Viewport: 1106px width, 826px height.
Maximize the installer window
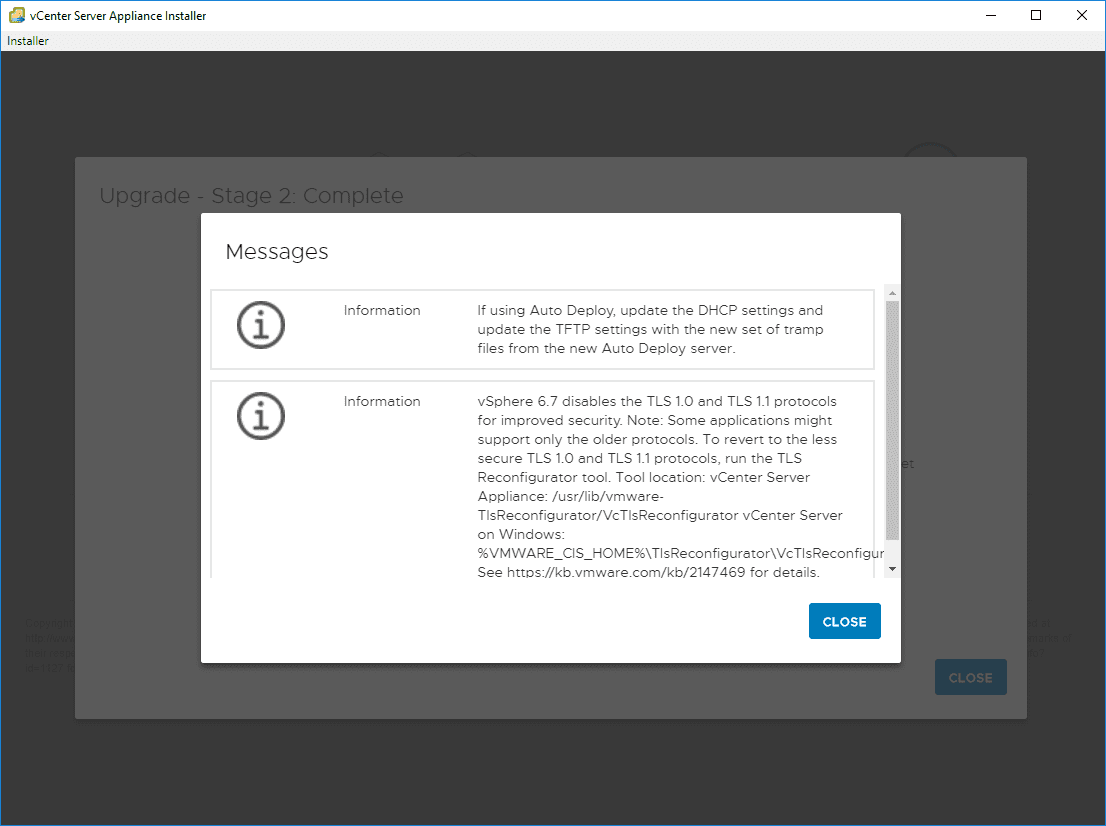pyautogui.click(x=1035, y=15)
